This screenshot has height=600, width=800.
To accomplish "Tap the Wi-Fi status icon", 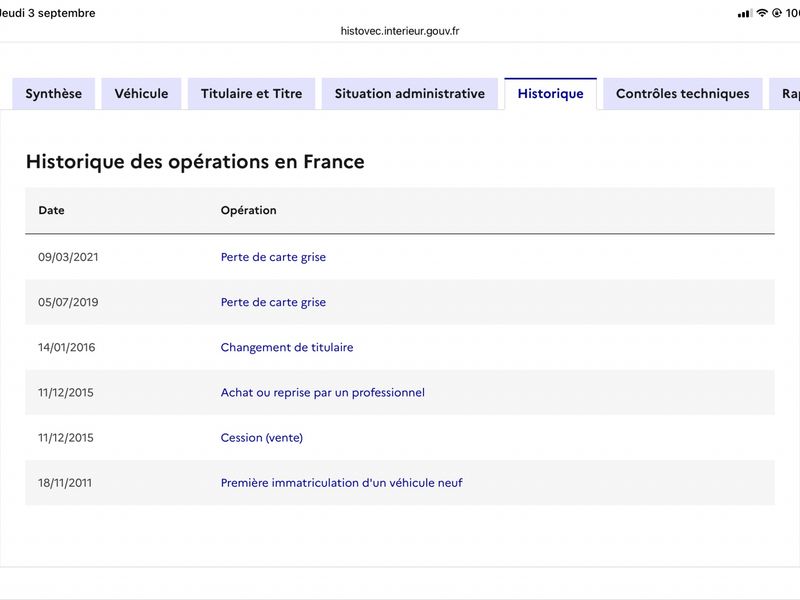I will (762, 13).
